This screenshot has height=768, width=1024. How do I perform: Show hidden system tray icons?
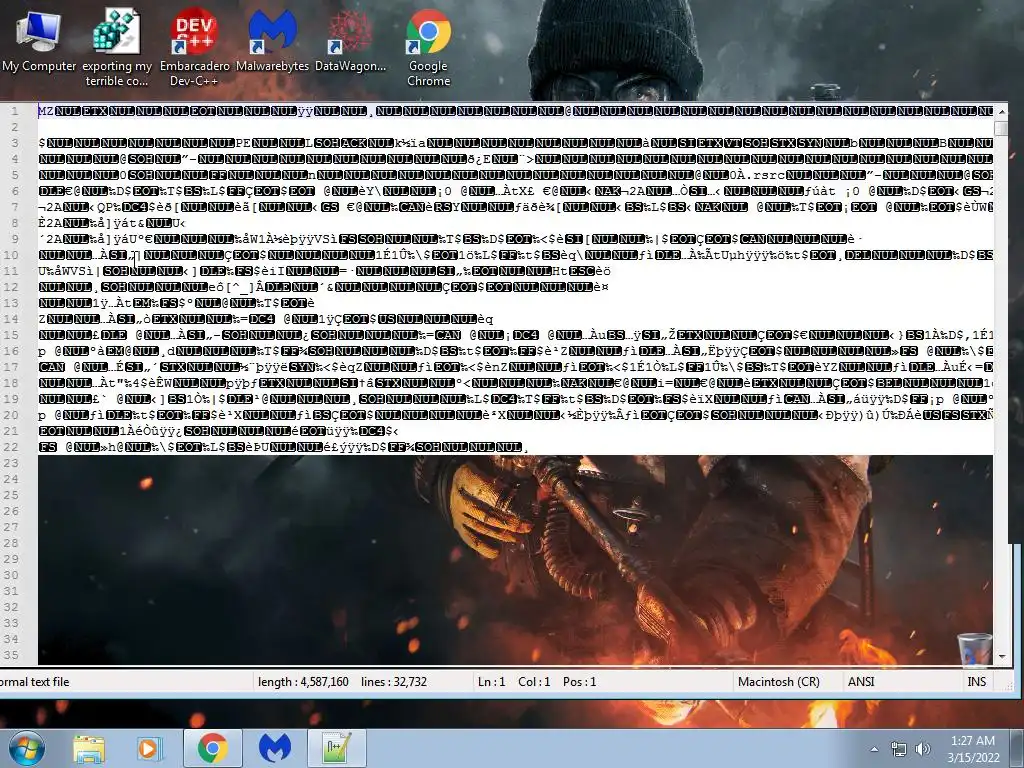pyautogui.click(x=874, y=749)
